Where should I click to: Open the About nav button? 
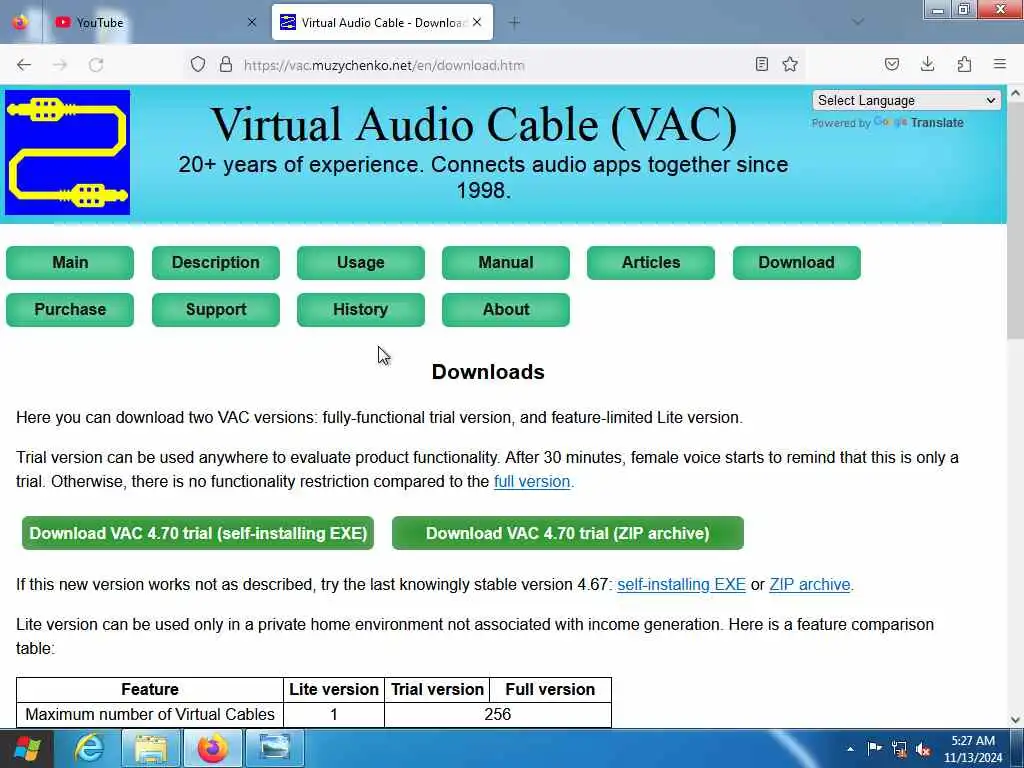click(505, 310)
